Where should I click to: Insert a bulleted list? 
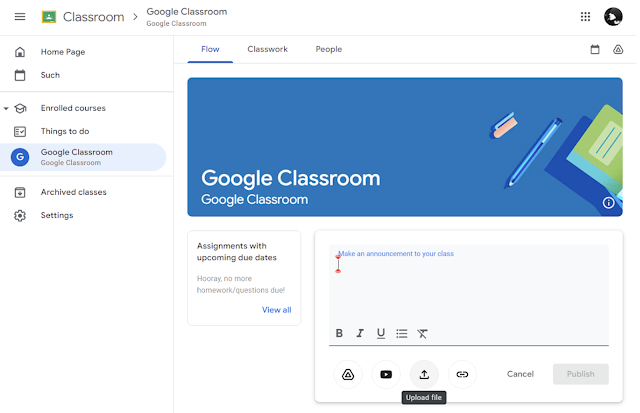401,333
